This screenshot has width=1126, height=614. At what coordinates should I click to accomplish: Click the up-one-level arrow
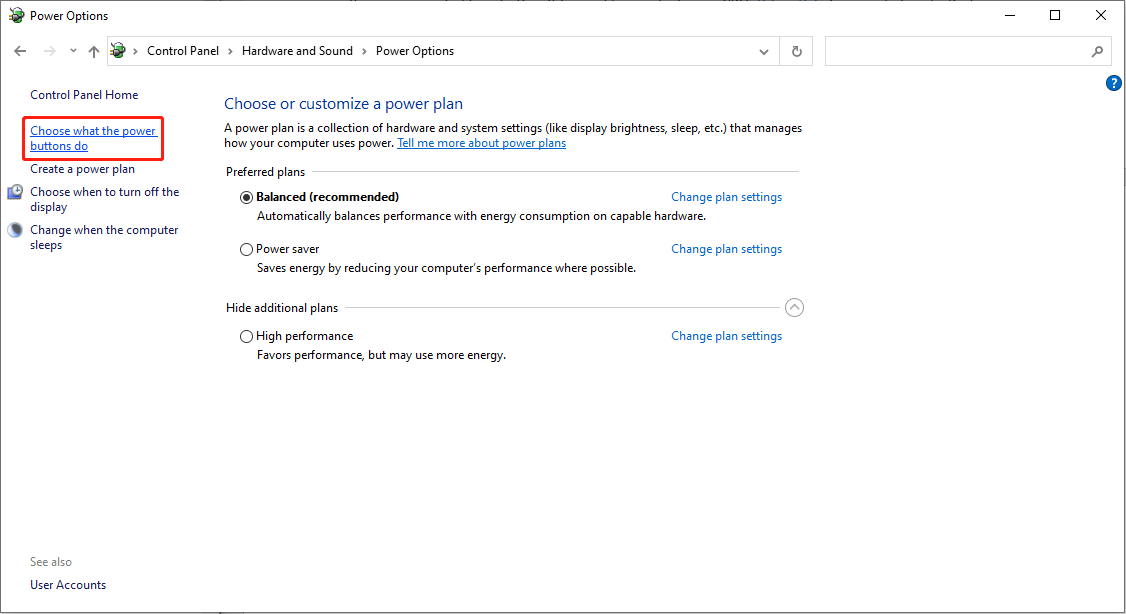93,50
